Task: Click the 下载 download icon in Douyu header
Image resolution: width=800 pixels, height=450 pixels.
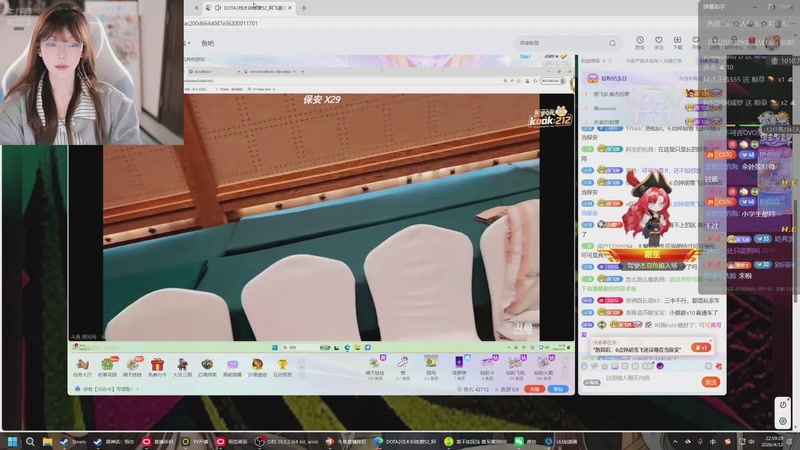Action: [678, 42]
